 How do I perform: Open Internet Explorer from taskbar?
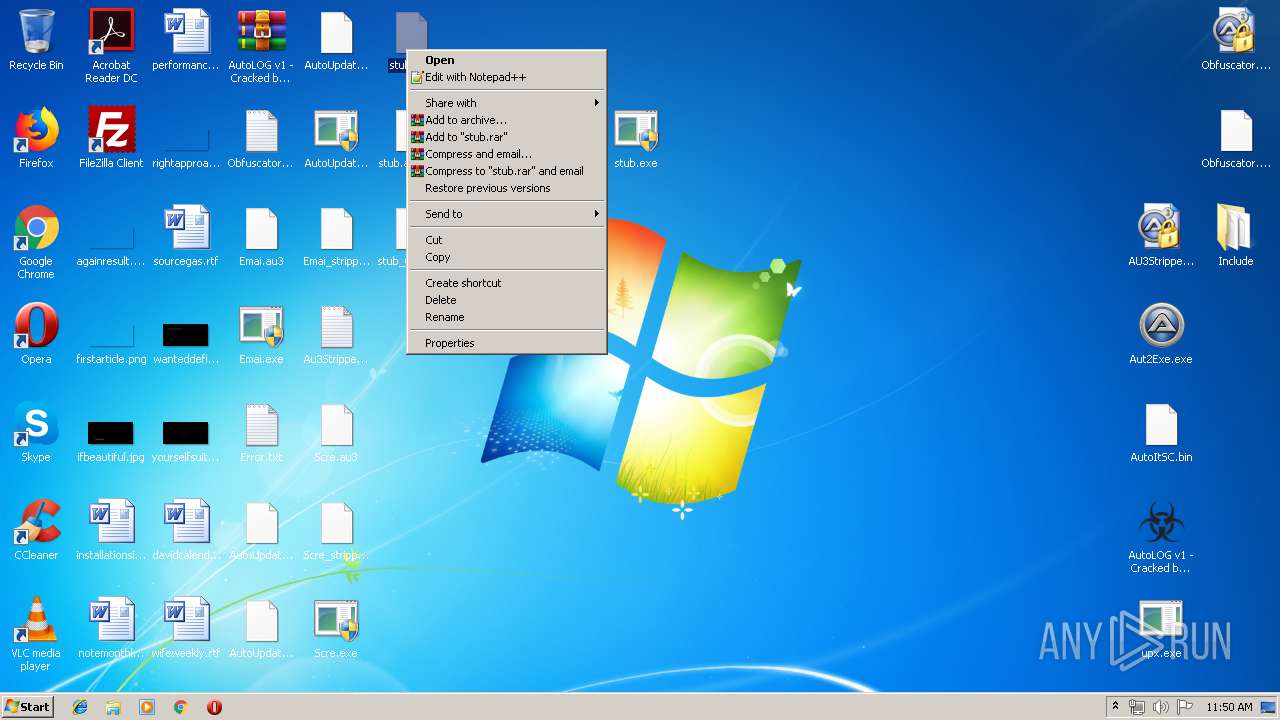(x=80, y=707)
